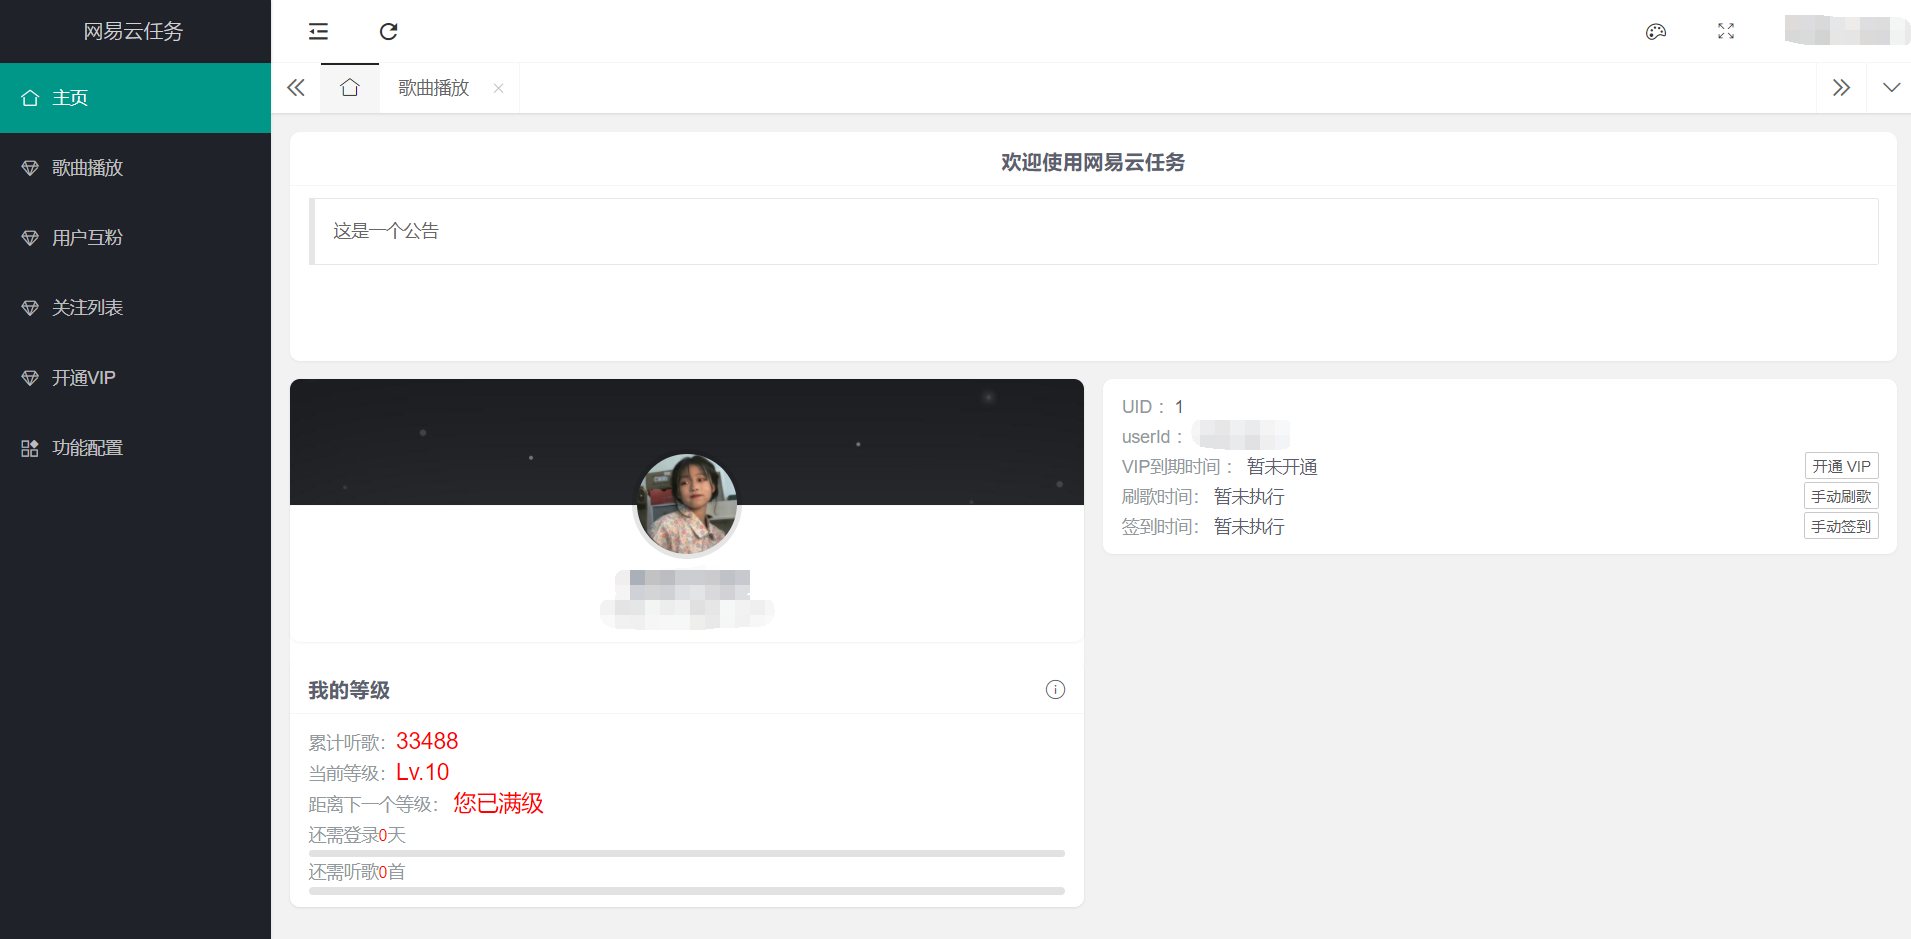Click the info icon next to 我的等级

(x=1054, y=689)
